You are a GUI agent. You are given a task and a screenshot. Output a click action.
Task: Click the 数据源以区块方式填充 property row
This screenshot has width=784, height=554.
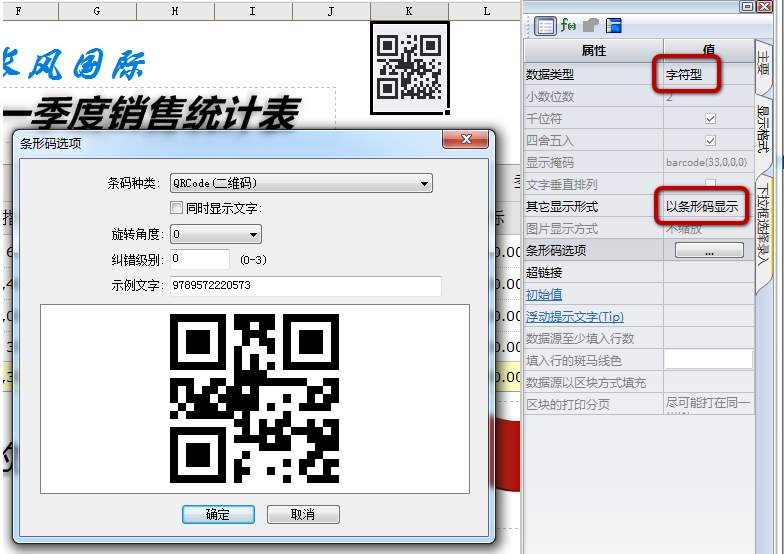[638, 382]
